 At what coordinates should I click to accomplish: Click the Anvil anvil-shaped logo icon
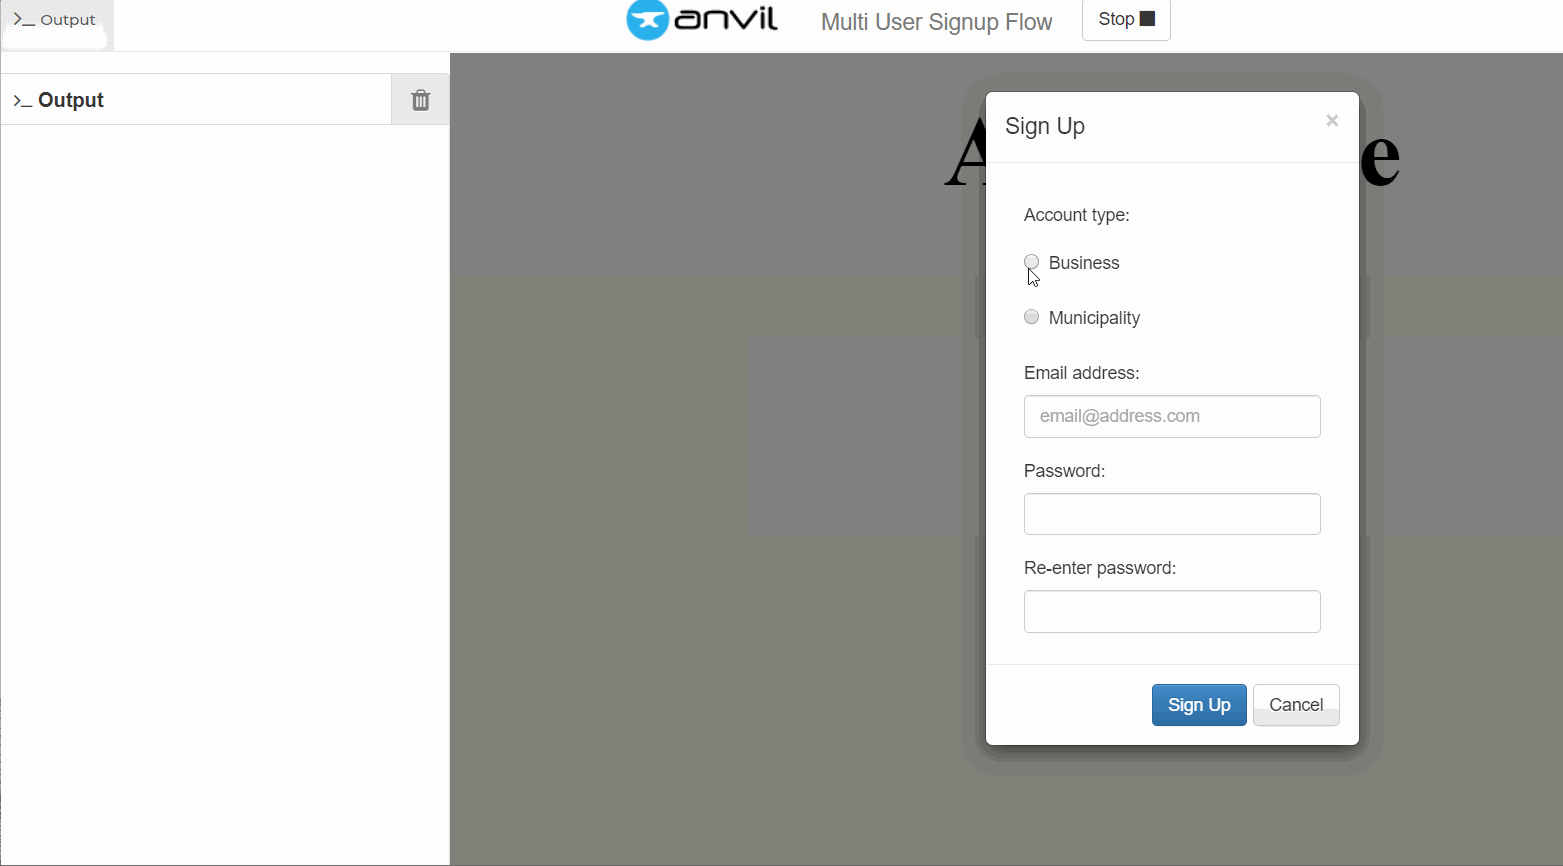(x=647, y=20)
